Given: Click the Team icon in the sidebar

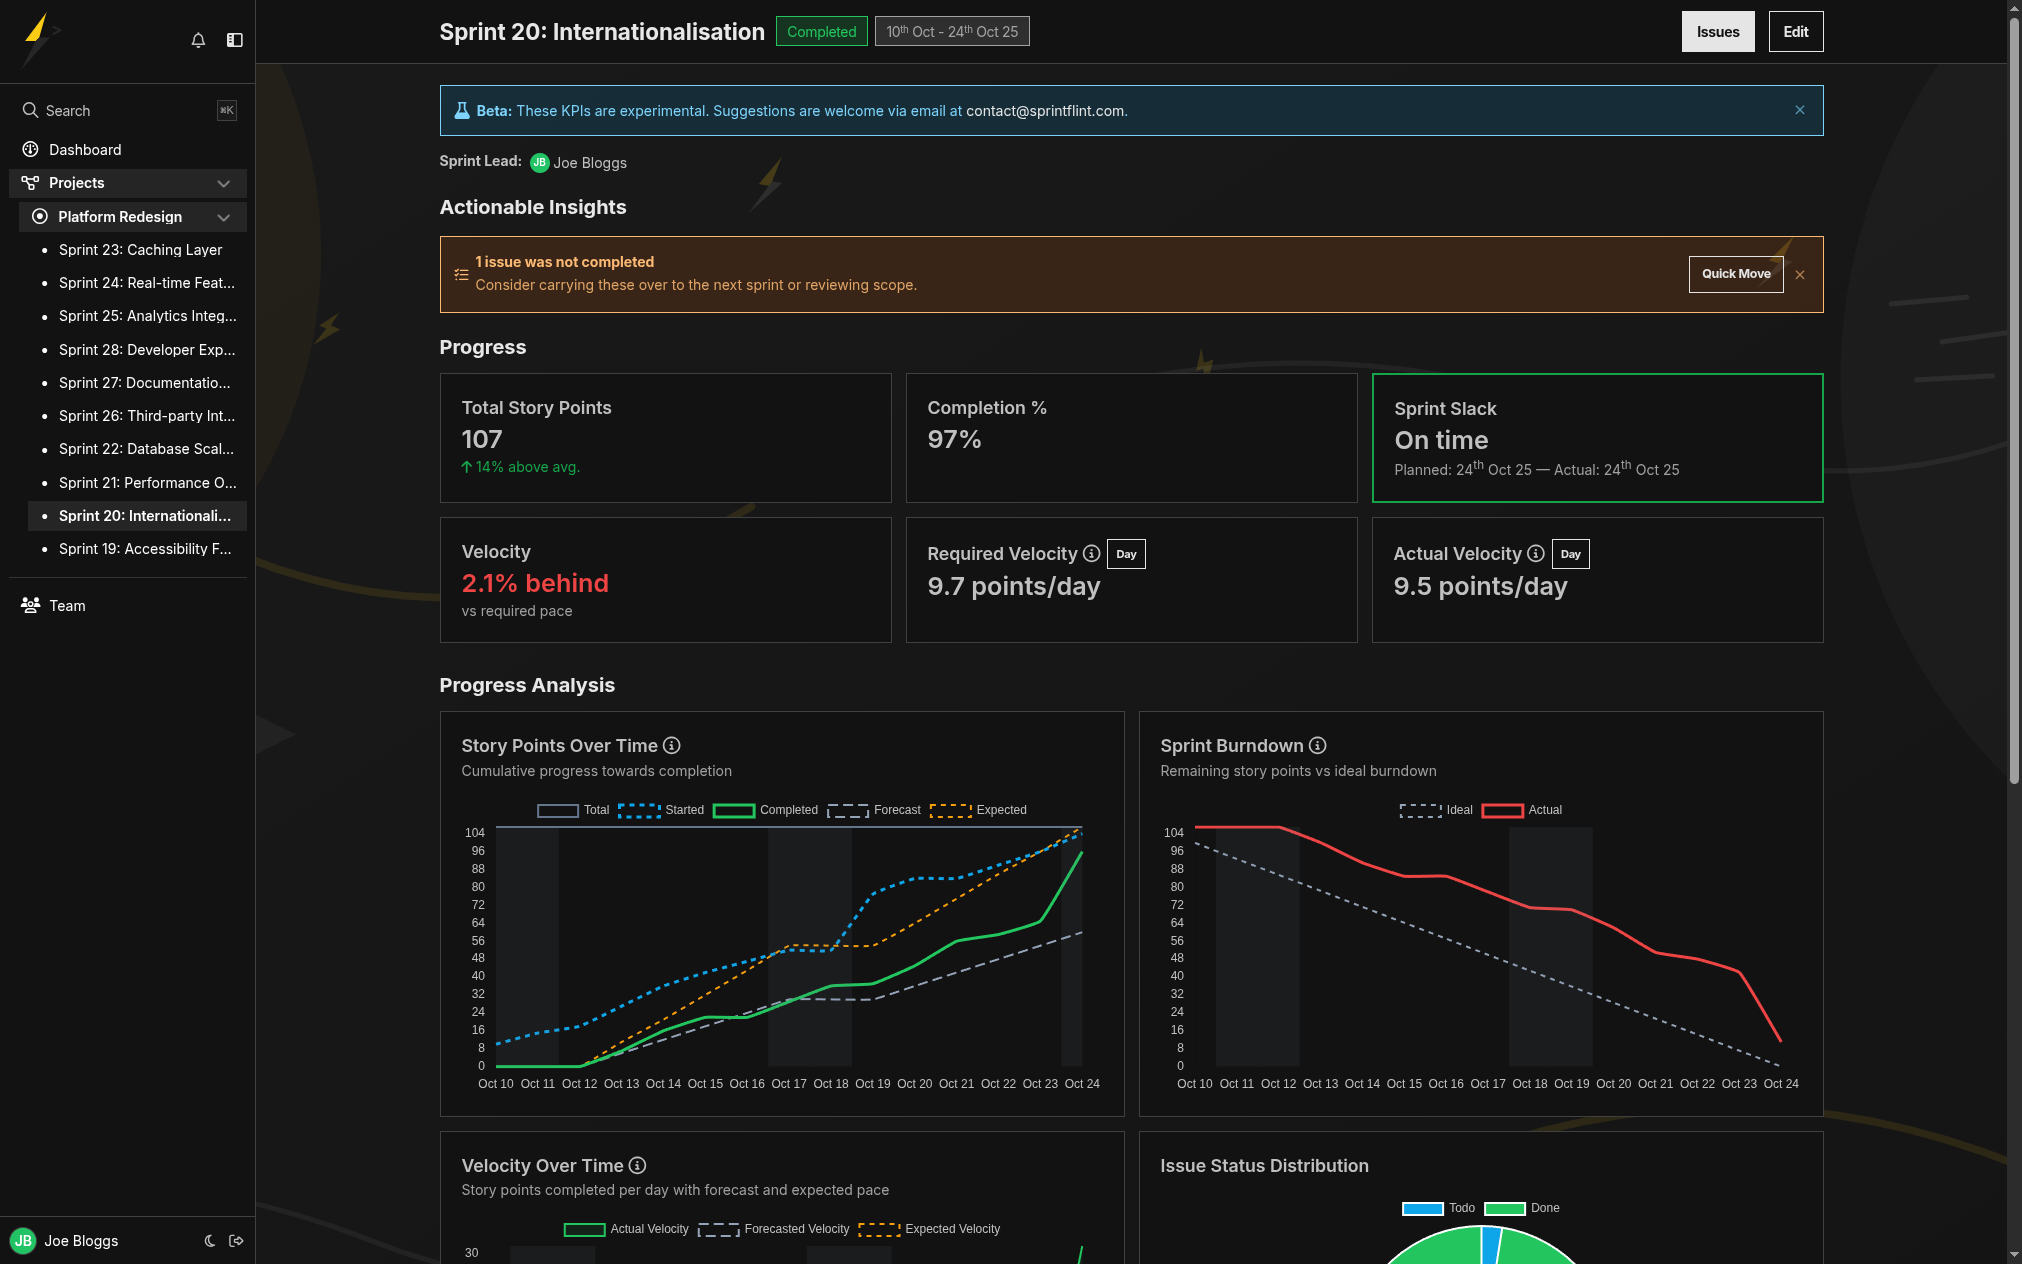Looking at the screenshot, I should (29, 605).
